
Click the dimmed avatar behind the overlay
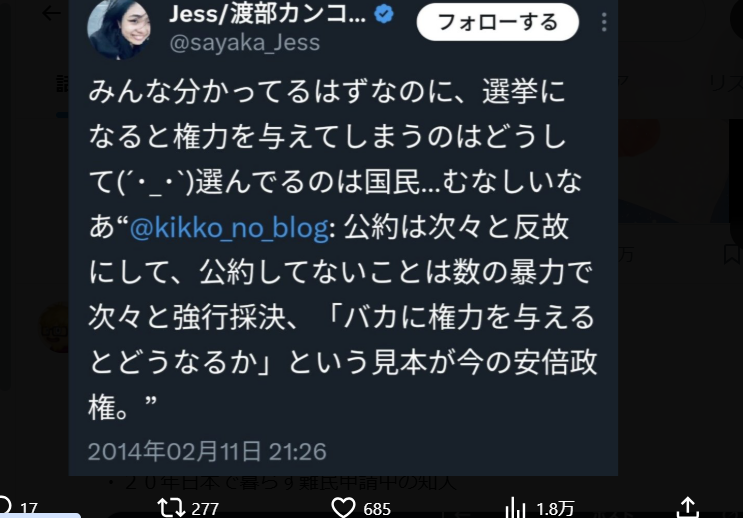(x=54, y=329)
